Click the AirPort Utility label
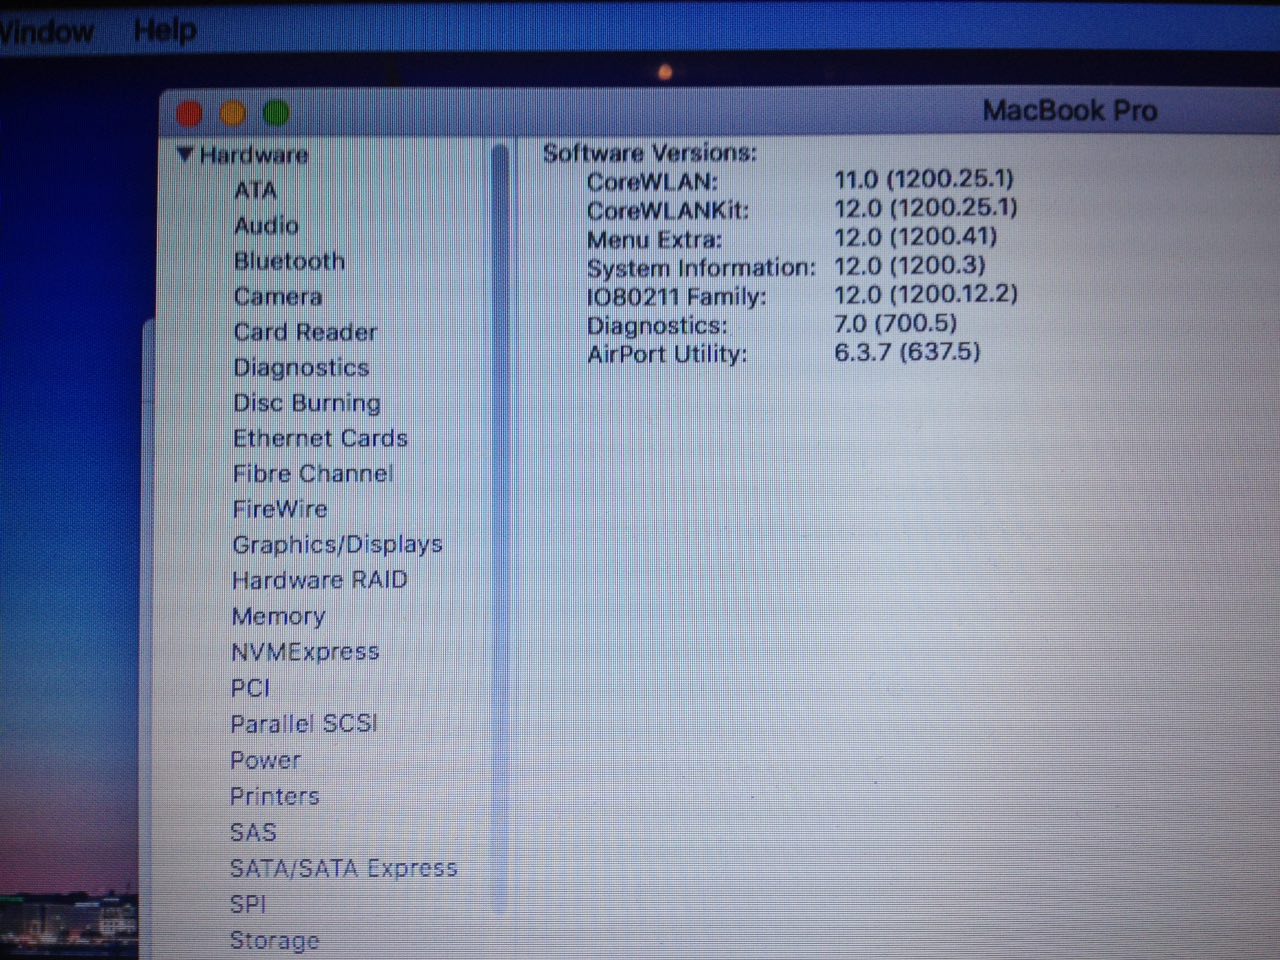 pyautogui.click(x=667, y=355)
